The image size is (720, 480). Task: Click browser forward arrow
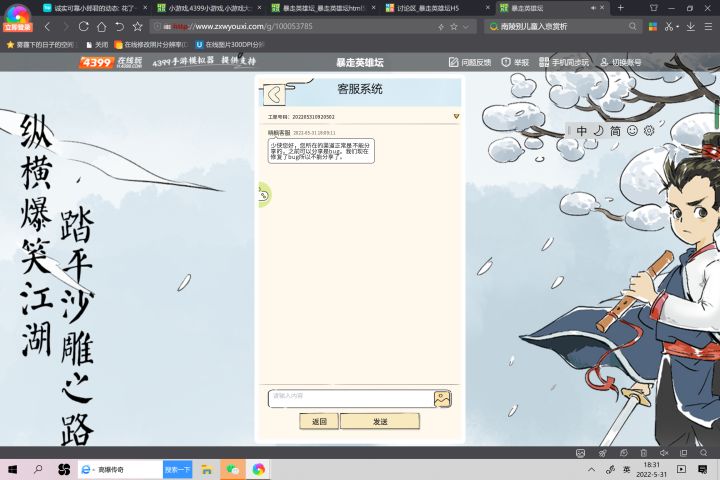pyautogui.click(x=66, y=27)
